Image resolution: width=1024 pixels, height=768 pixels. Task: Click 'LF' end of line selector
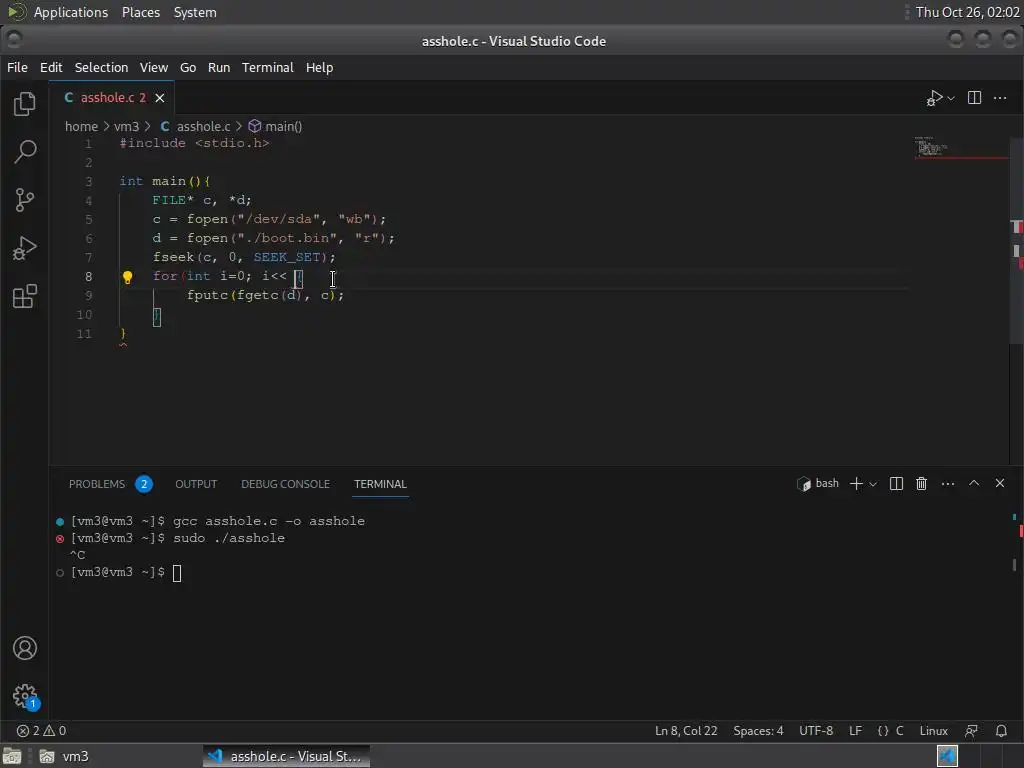pyautogui.click(x=855, y=731)
